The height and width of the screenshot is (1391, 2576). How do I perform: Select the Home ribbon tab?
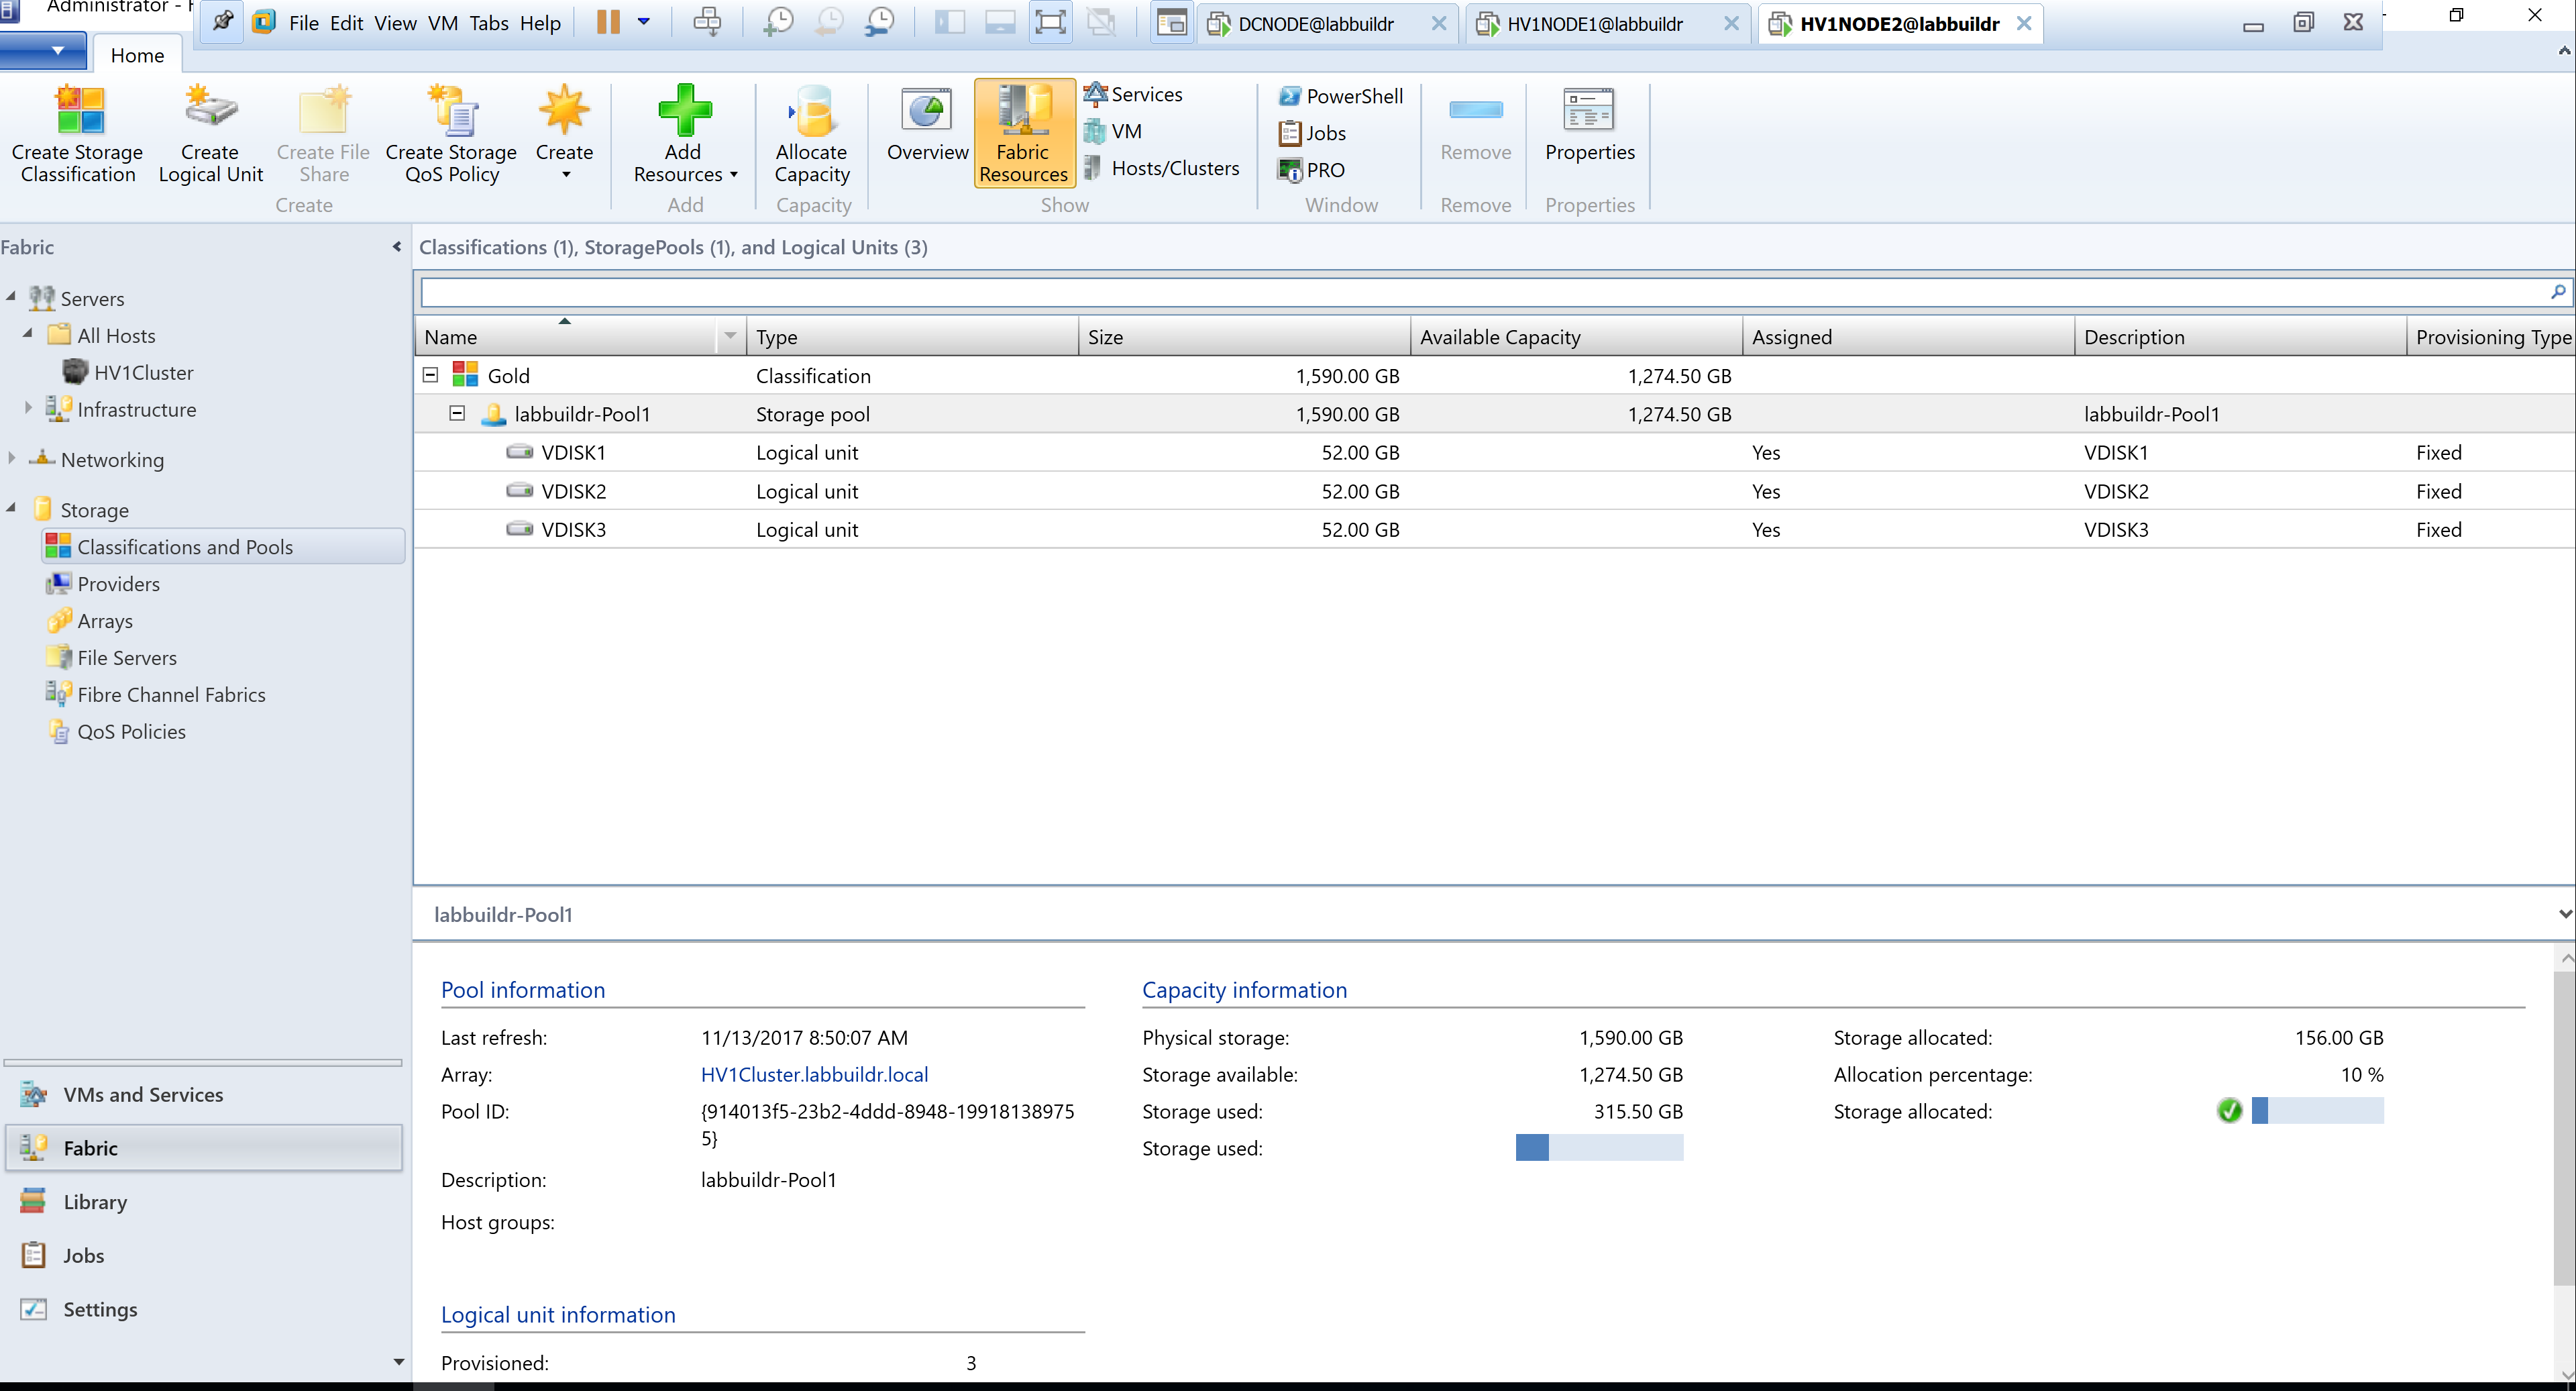coord(137,55)
